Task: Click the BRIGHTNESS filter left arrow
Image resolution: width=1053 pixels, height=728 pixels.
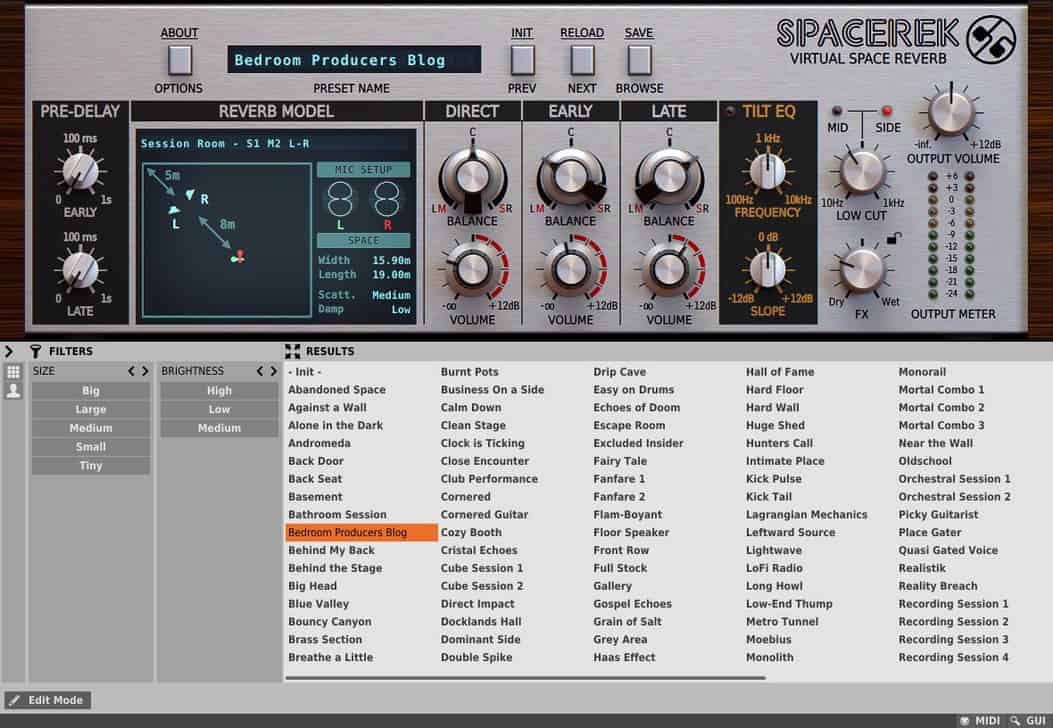Action: coord(260,371)
